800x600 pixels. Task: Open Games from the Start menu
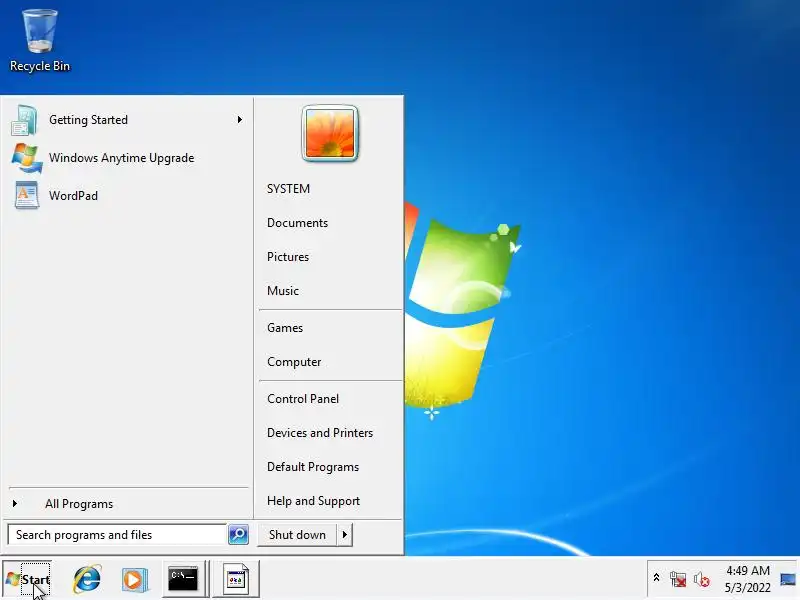285,328
